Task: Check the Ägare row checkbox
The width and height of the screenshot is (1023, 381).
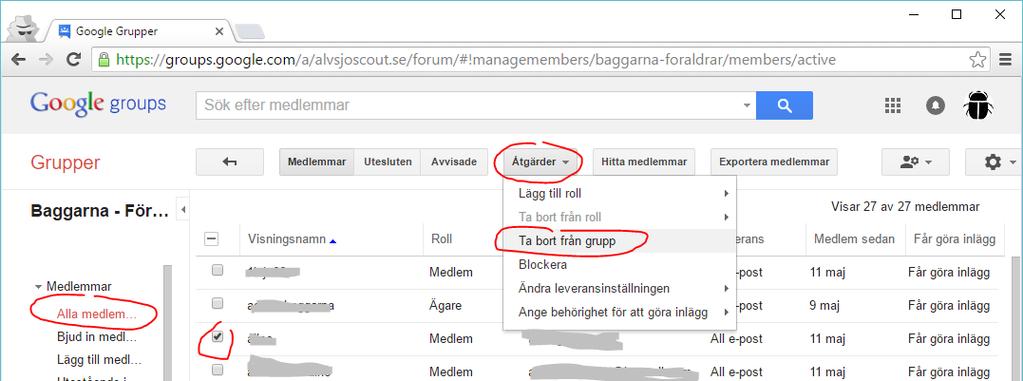Action: tap(218, 303)
